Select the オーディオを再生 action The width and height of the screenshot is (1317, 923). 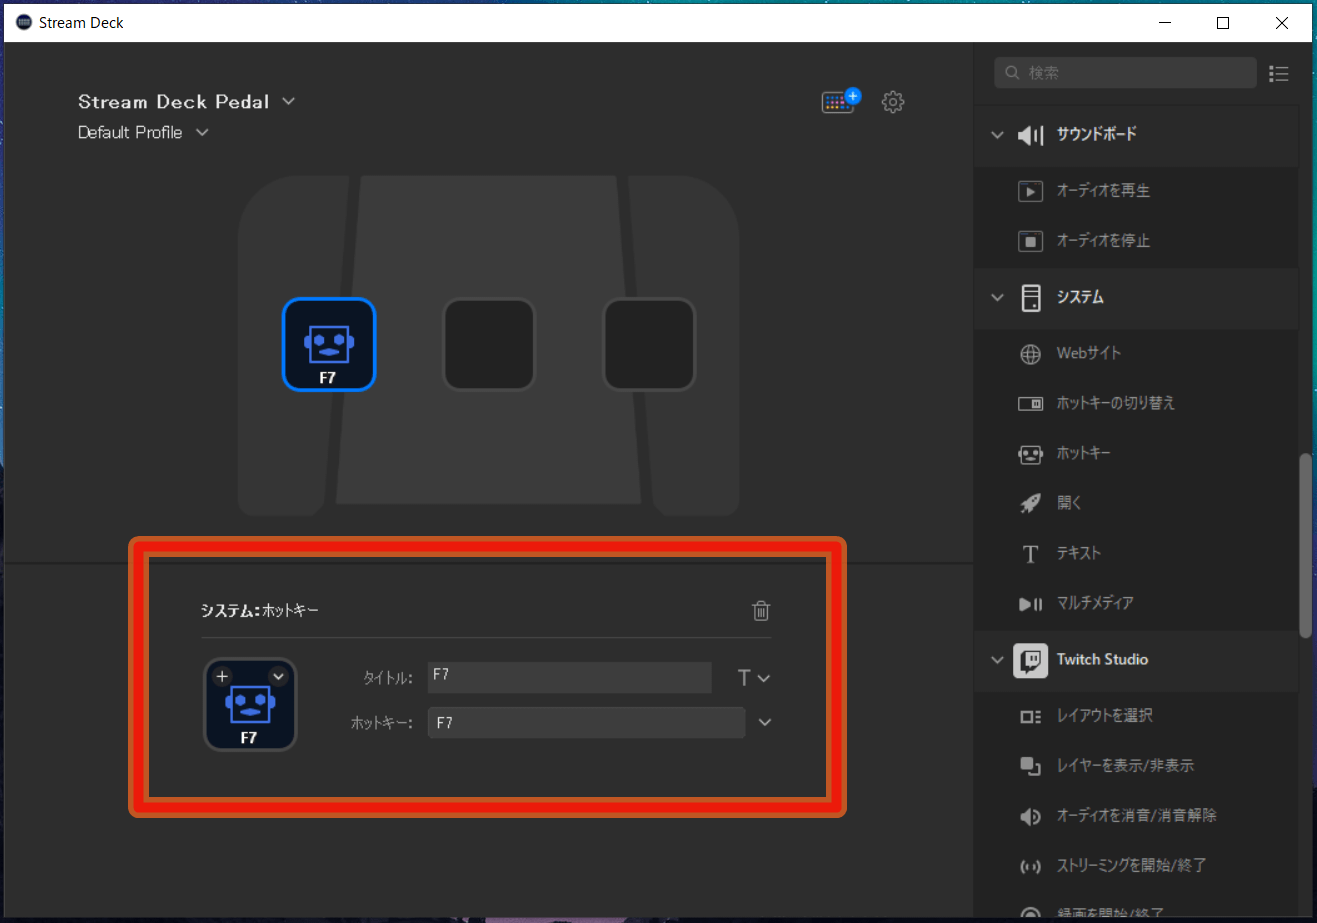[x=1136, y=190]
